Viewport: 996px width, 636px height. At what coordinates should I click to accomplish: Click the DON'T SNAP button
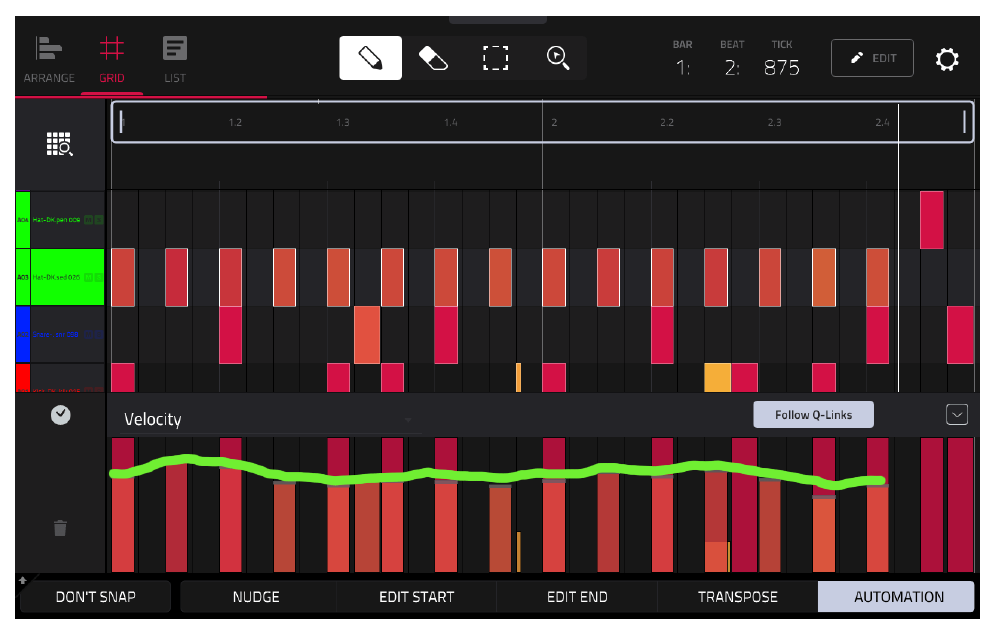click(95, 597)
